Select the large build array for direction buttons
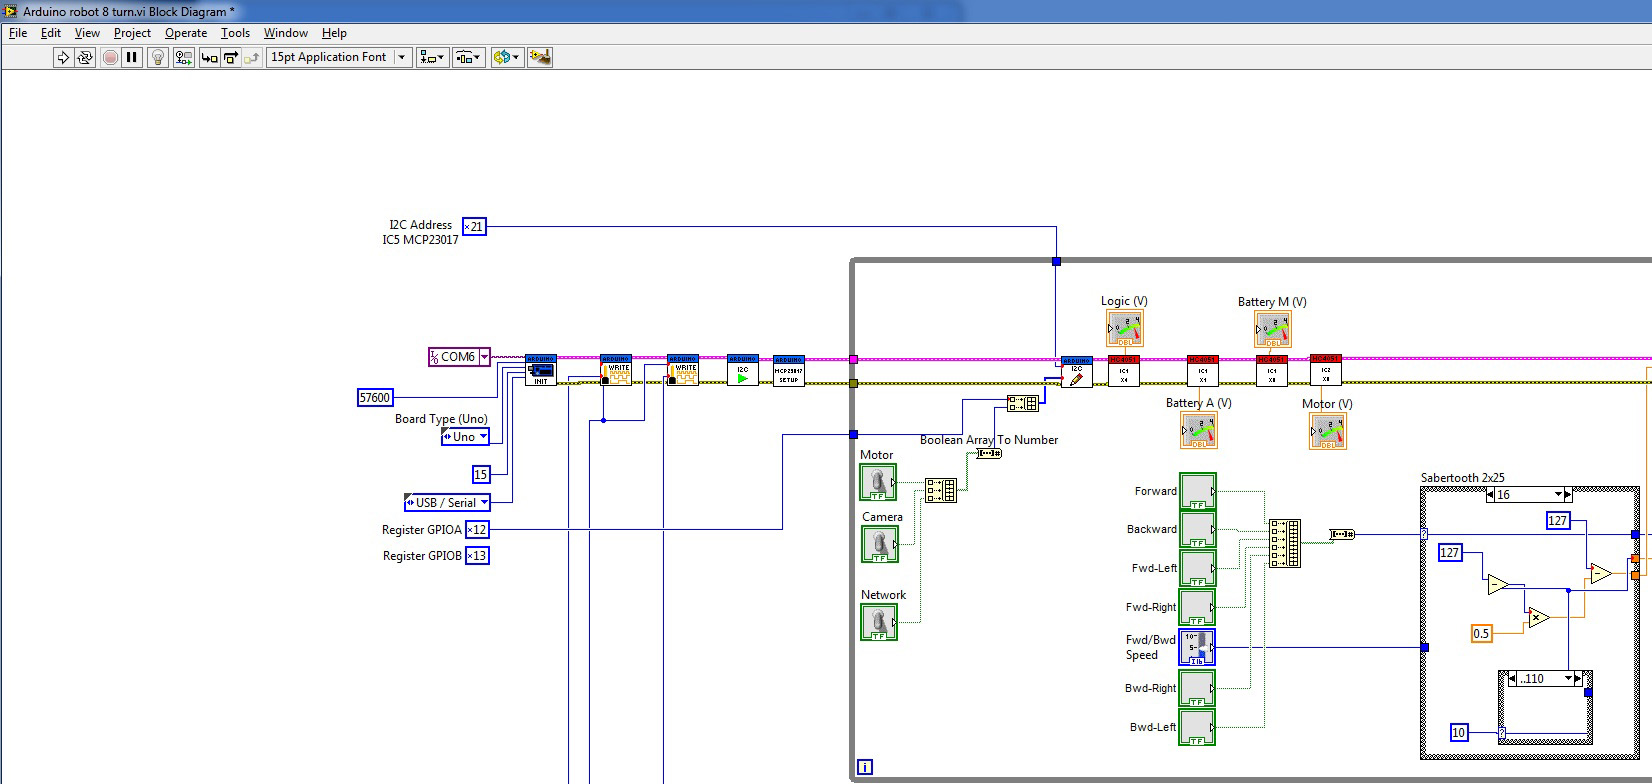 (1285, 544)
